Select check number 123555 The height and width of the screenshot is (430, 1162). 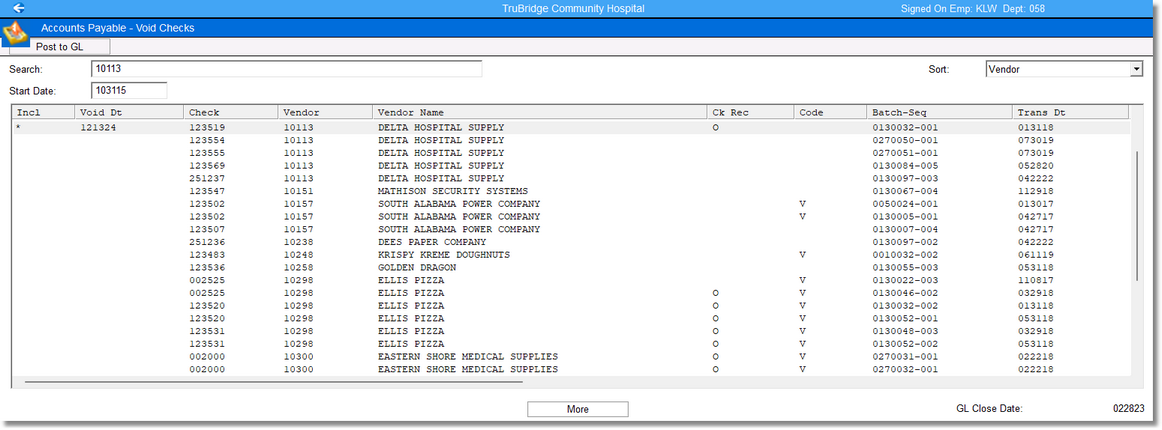tap(205, 153)
